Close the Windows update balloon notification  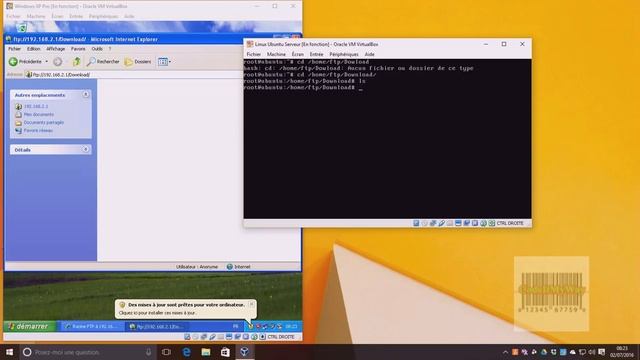click(x=251, y=304)
